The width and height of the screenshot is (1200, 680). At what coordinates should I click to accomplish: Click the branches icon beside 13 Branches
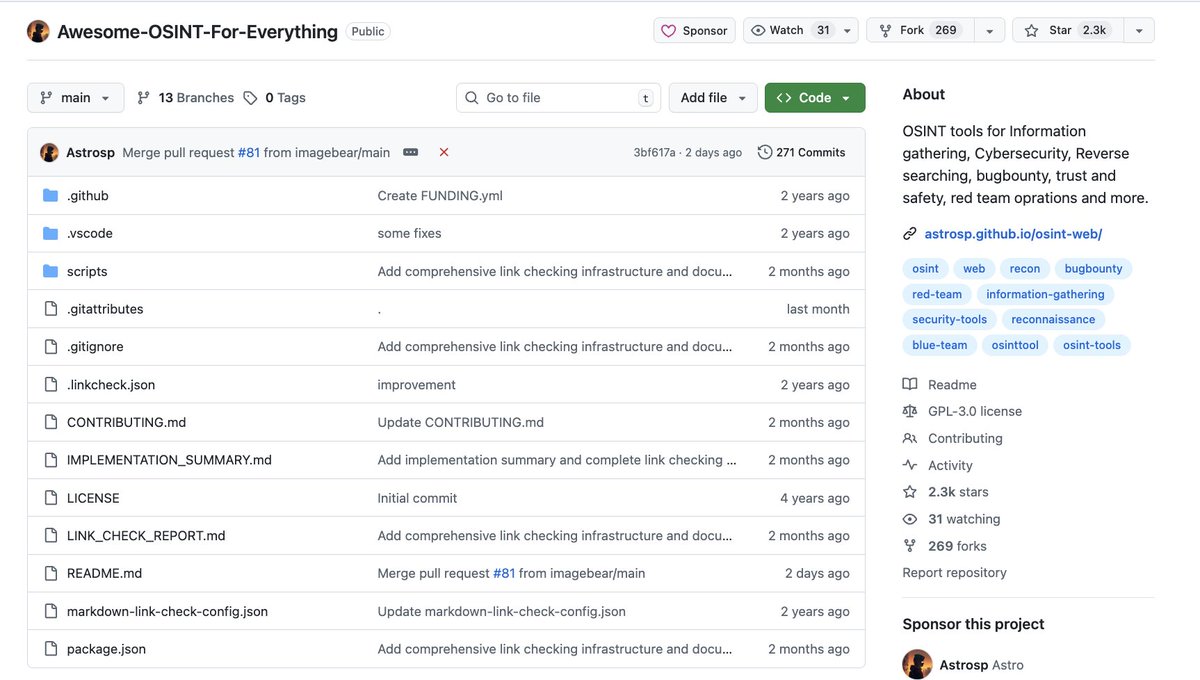pyautogui.click(x=144, y=98)
